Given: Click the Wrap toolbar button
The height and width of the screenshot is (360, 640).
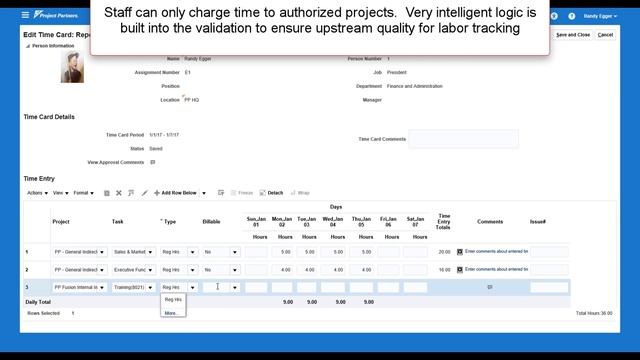Looking at the screenshot, I should [300, 193].
